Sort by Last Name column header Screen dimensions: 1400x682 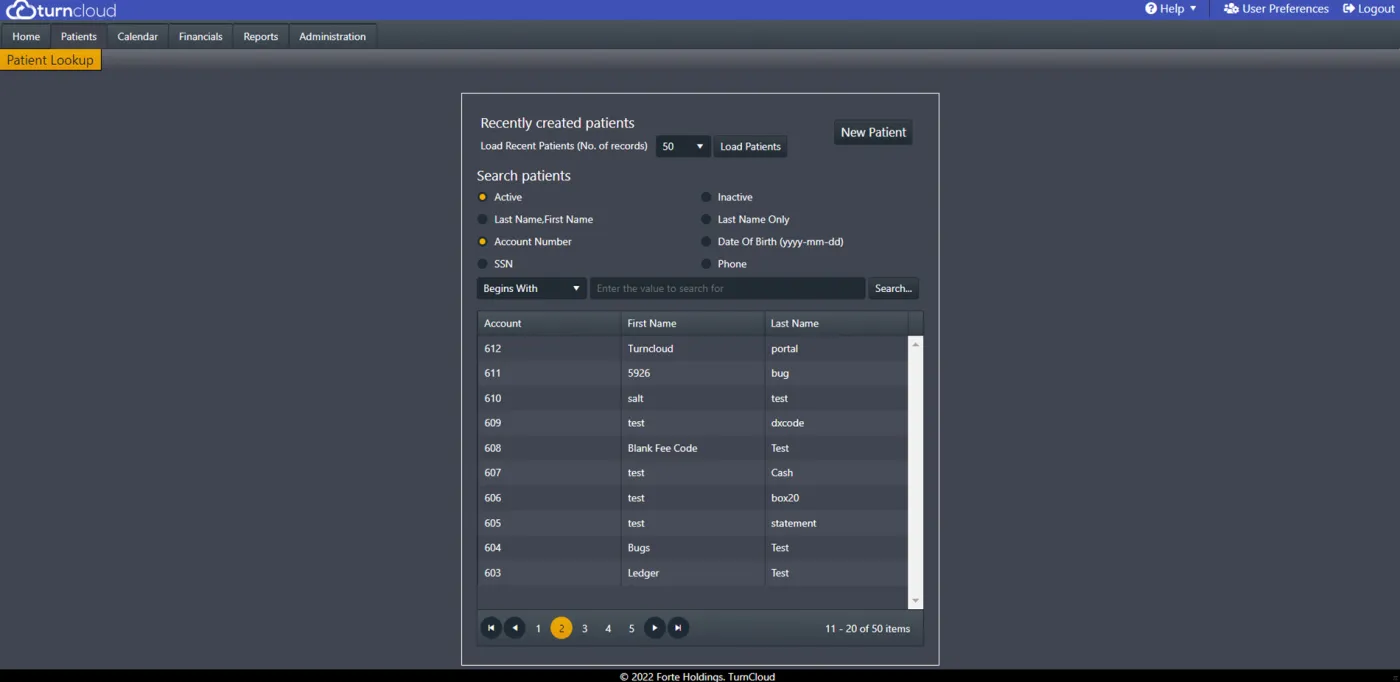[x=836, y=323]
